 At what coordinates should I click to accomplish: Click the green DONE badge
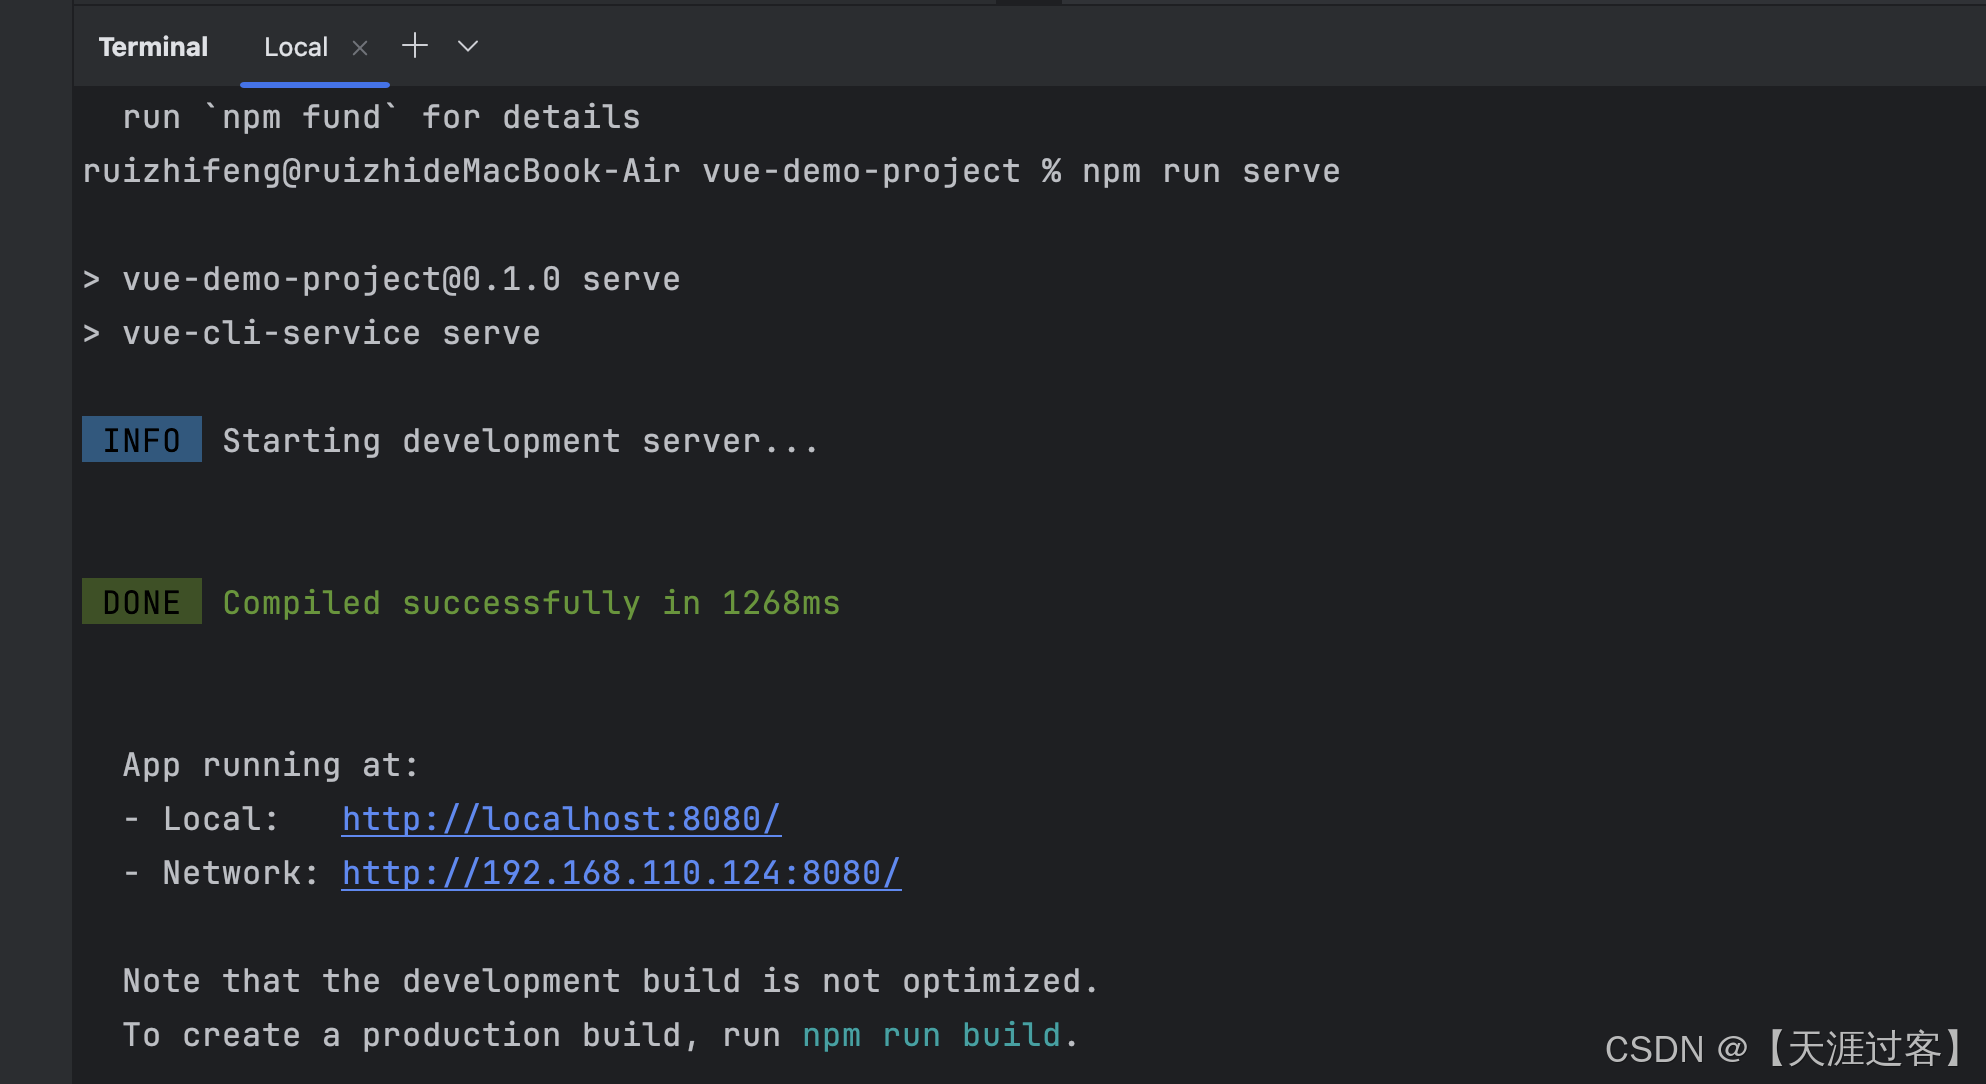[142, 602]
